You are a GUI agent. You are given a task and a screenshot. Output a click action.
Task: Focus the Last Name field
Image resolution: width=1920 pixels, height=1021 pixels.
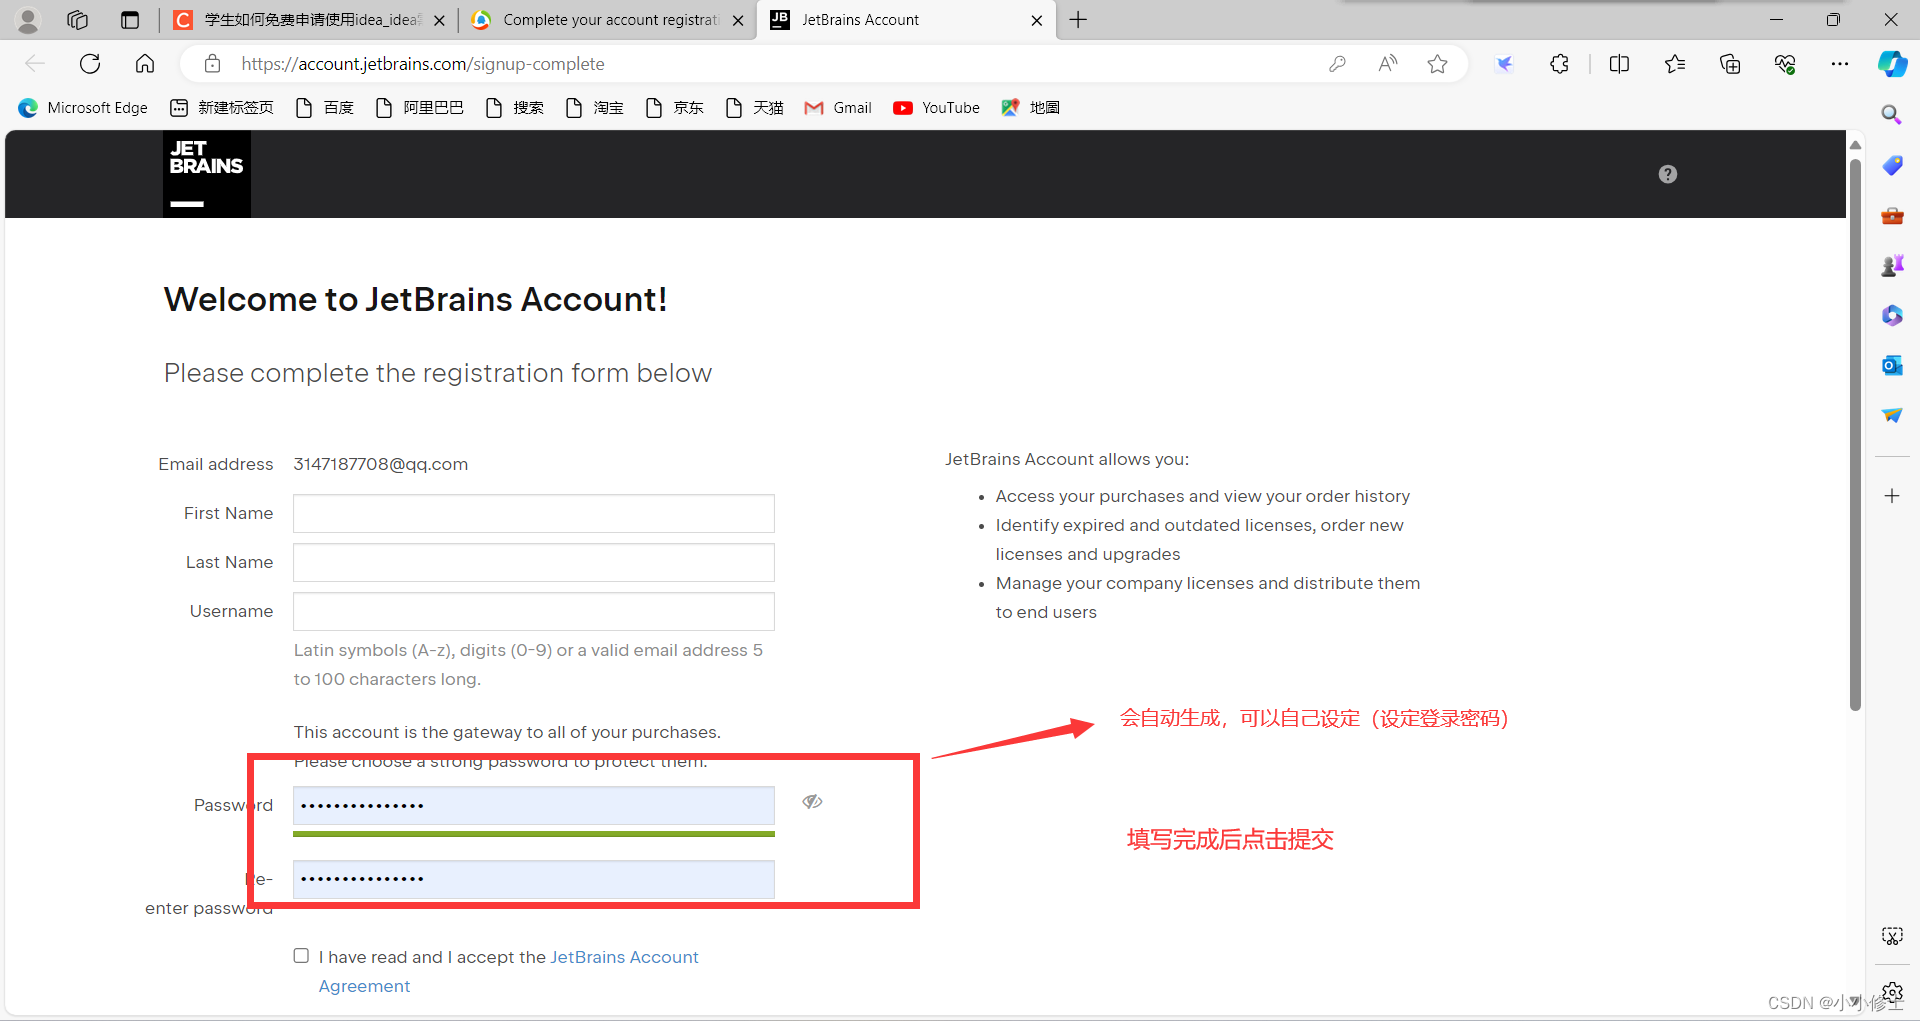pyautogui.click(x=534, y=562)
